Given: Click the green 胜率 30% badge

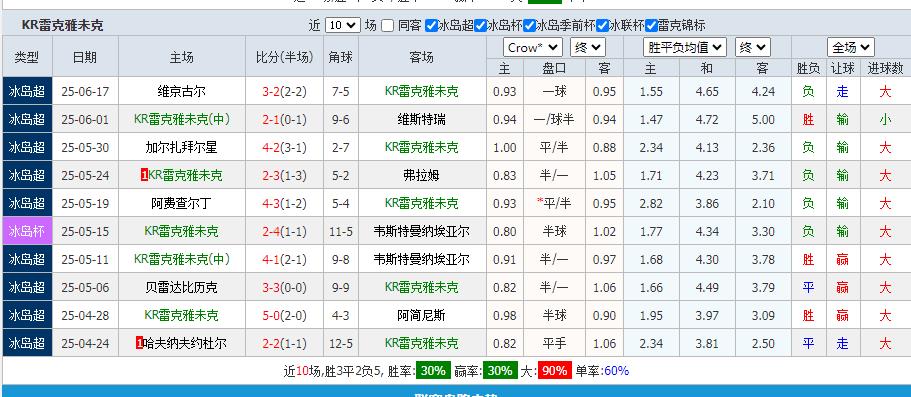Looking at the screenshot, I should pos(433,370).
